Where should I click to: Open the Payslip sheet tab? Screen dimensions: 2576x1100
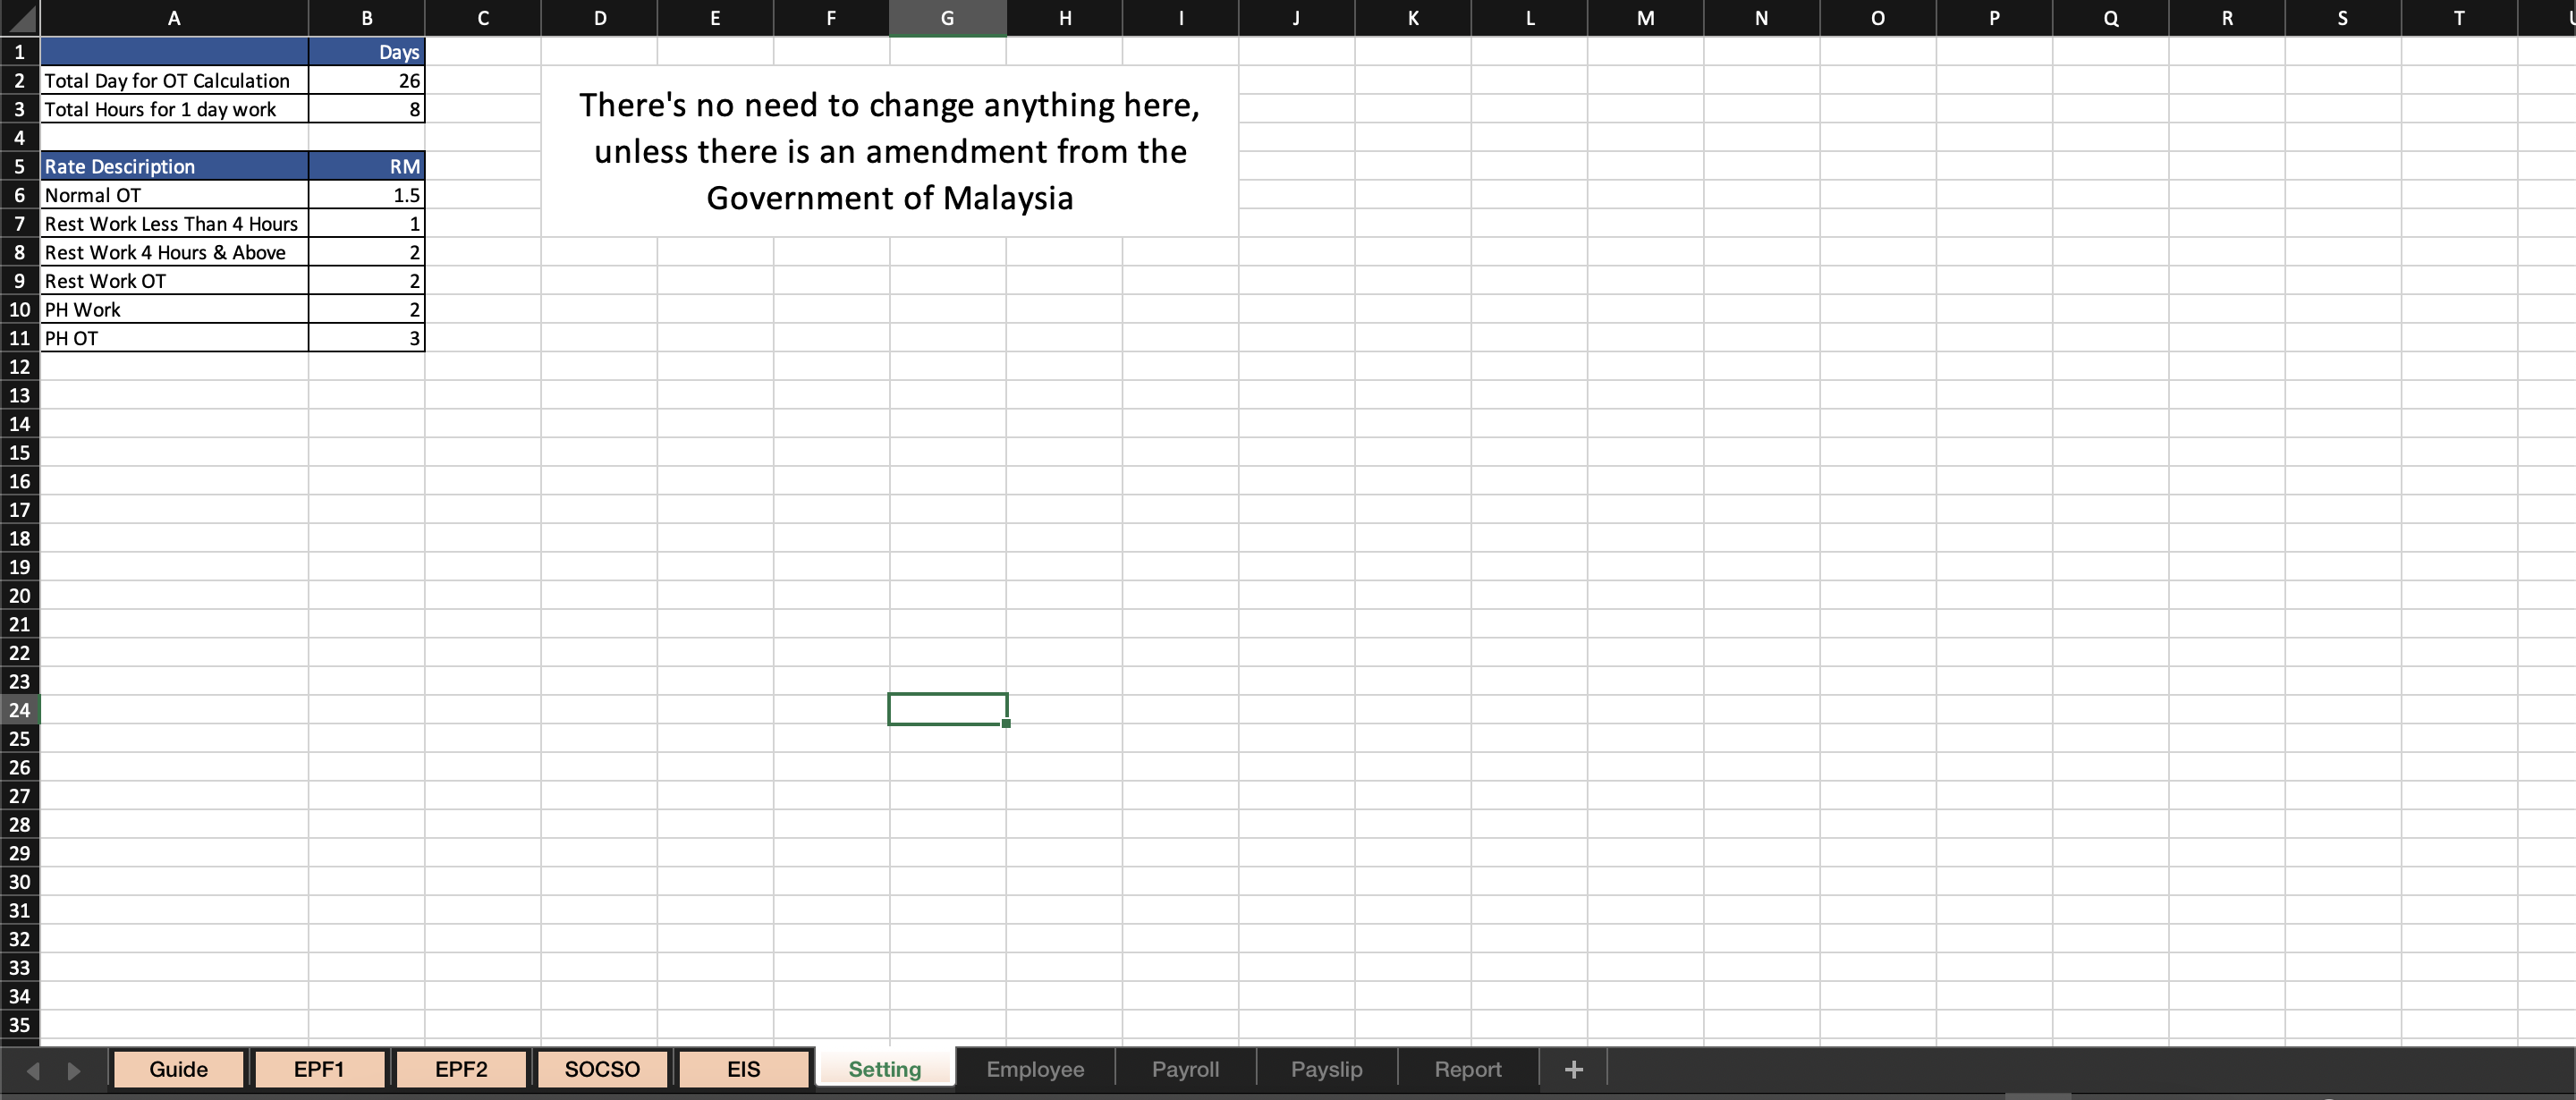tap(1326, 1069)
